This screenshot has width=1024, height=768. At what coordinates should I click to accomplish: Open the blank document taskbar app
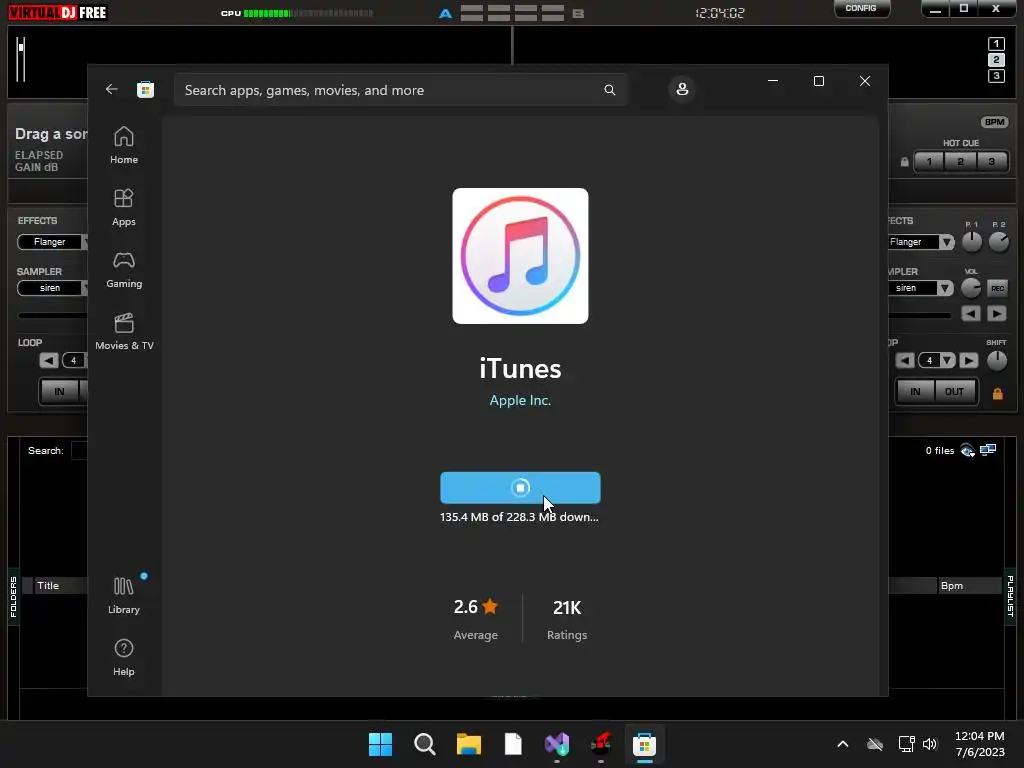point(513,744)
